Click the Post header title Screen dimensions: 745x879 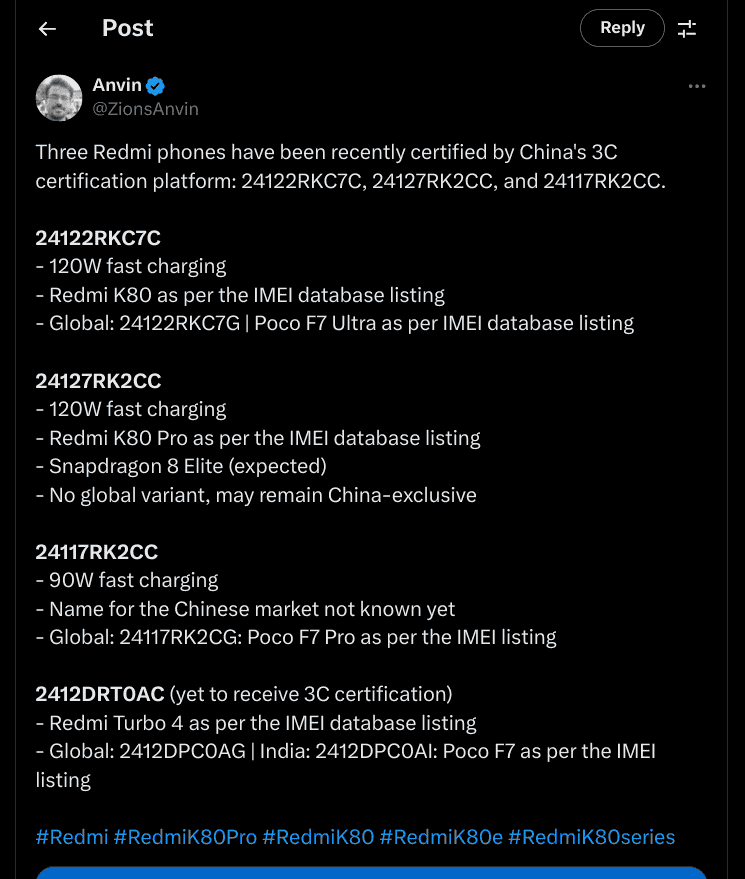[x=127, y=28]
